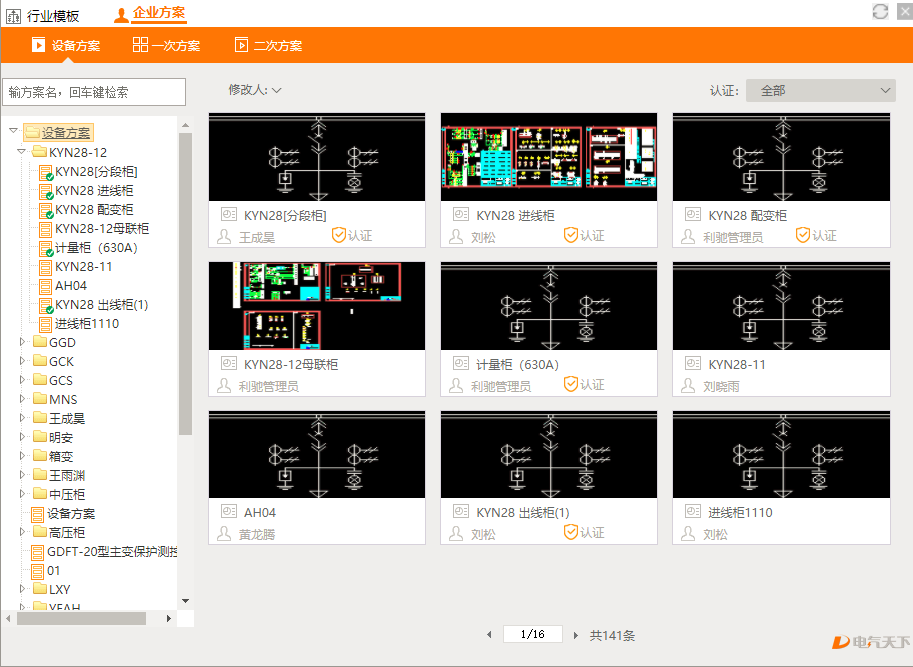Click the 中压柜 folder icon
The width and height of the screenshot is (913, 667).
[40, 494]
